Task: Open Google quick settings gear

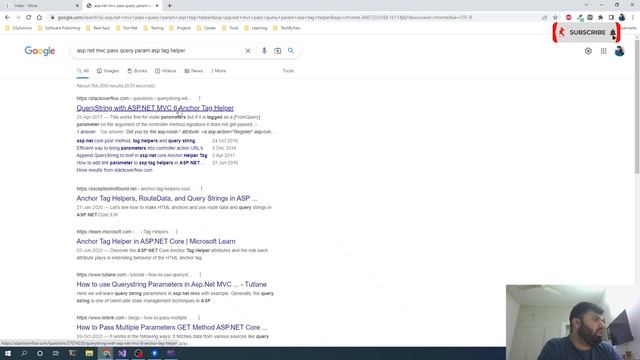Action: coord(588,51)
